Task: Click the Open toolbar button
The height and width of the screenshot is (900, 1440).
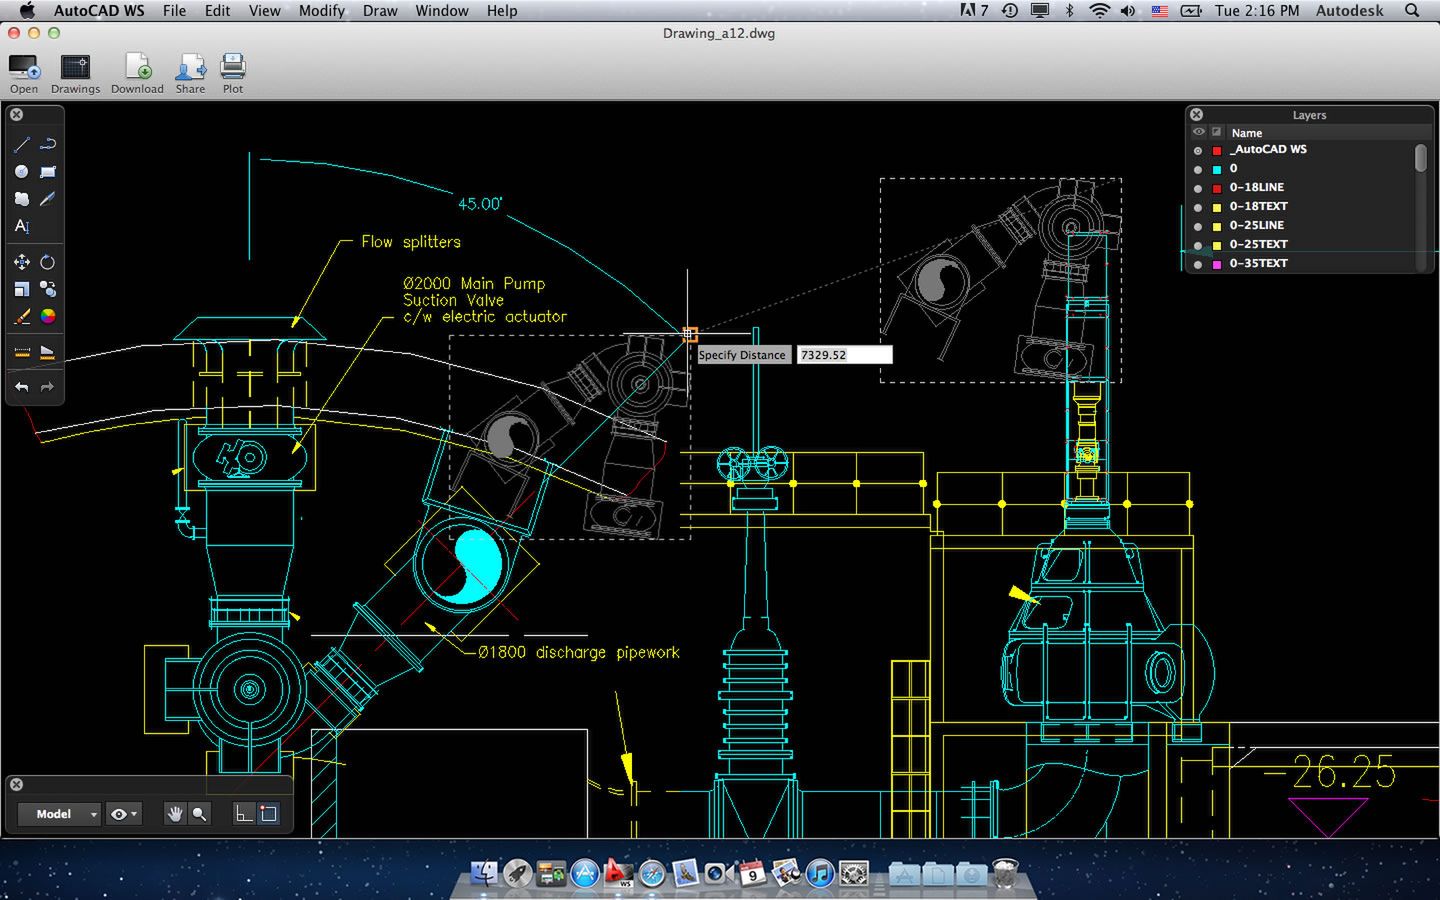Action: pyautogui.click(x=24, y=74)
